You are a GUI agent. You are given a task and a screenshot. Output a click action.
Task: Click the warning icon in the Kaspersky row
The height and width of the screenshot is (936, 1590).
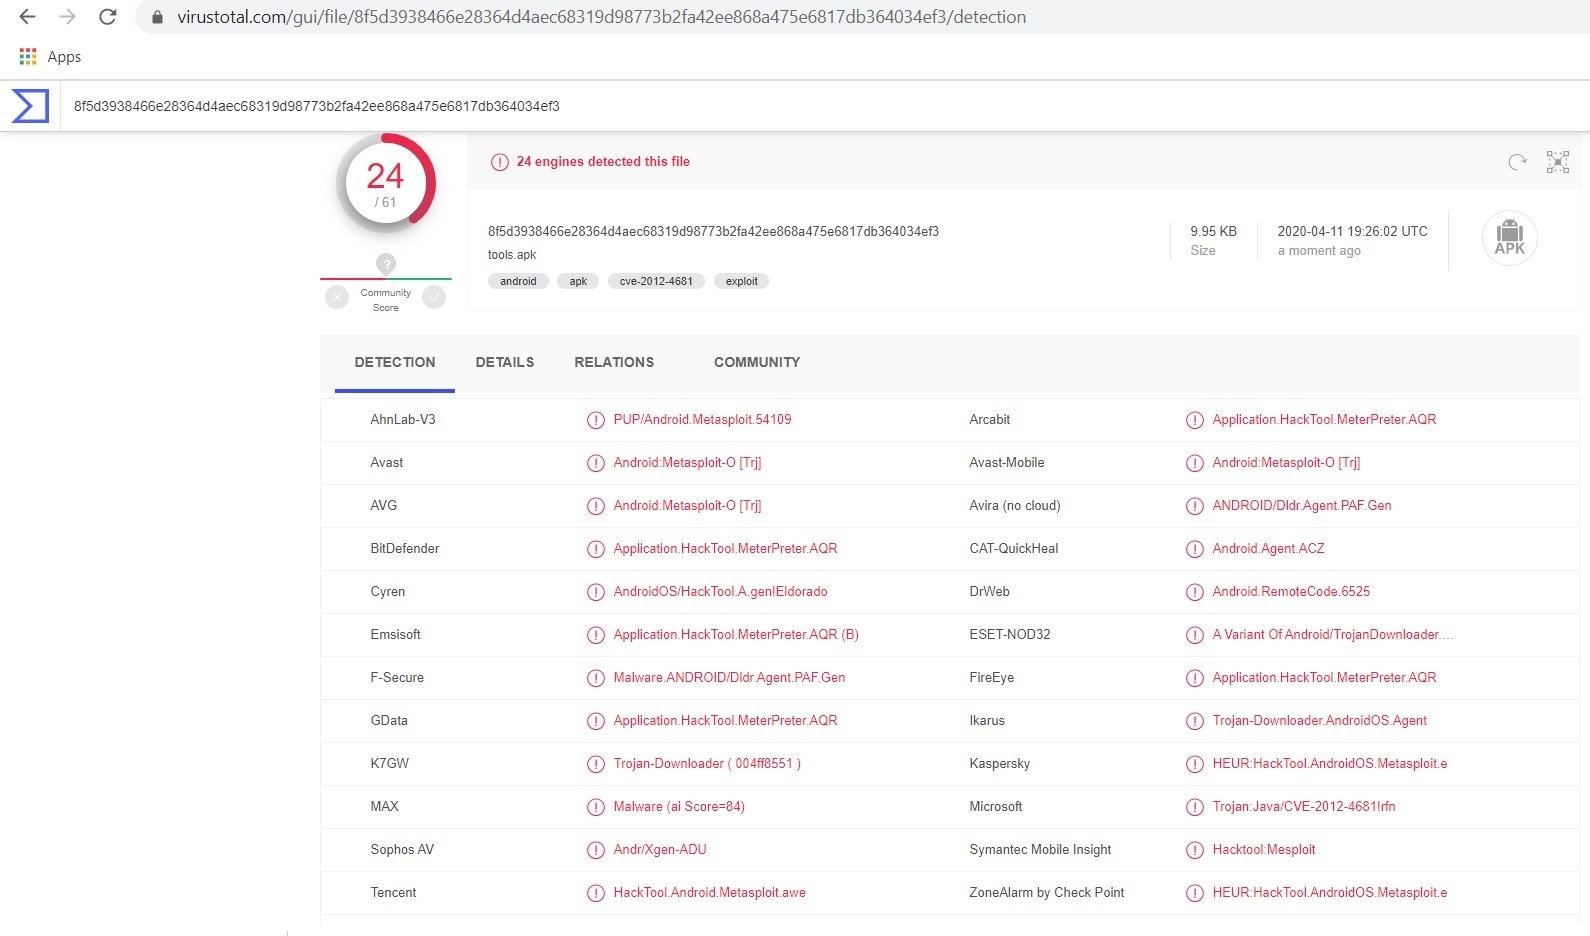pyautogui.click(x=1195, y=764)
